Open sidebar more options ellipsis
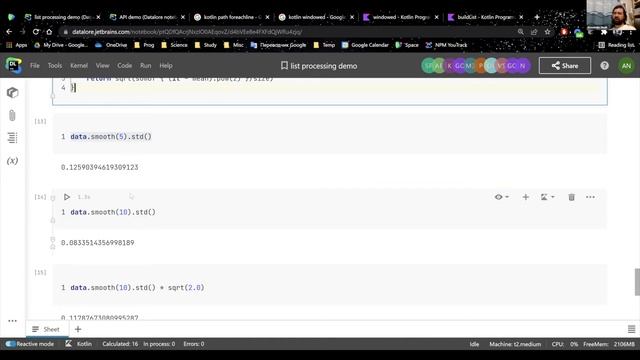The image size is (640, 360). pos(12,321)
